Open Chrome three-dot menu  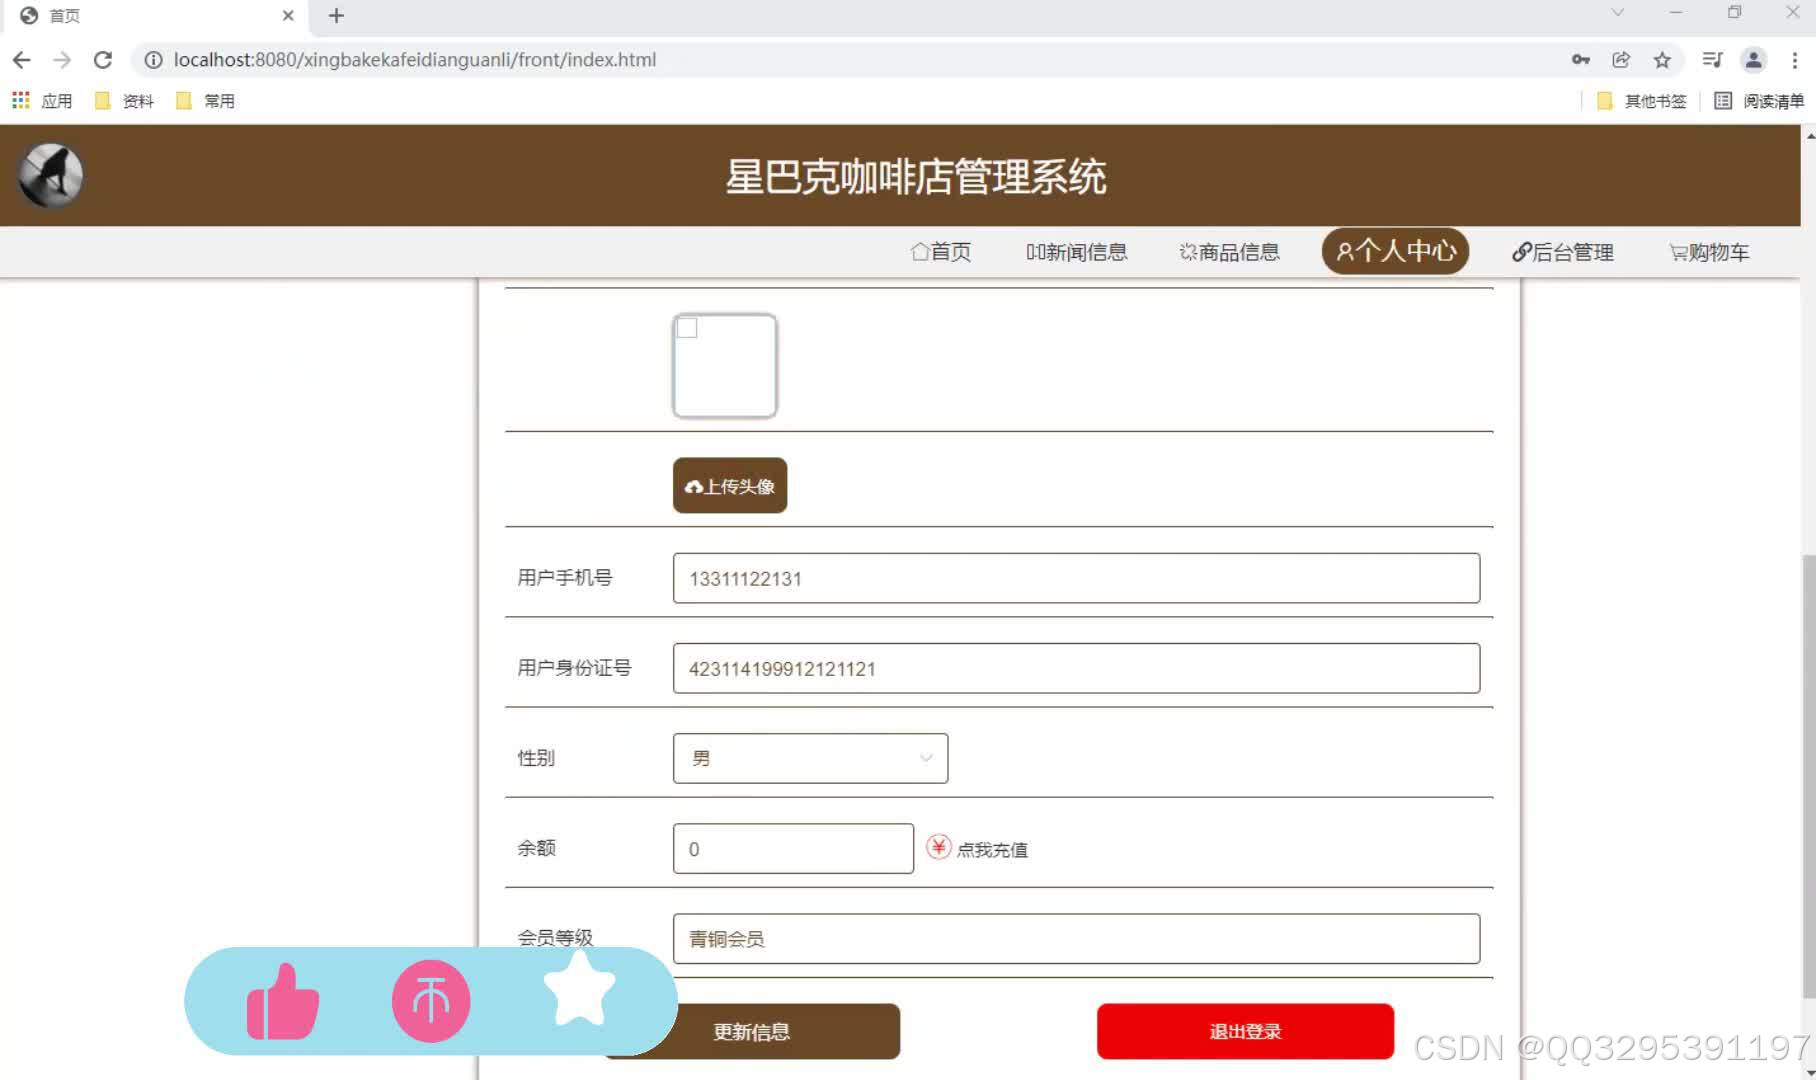click(x=1795, y=60)
